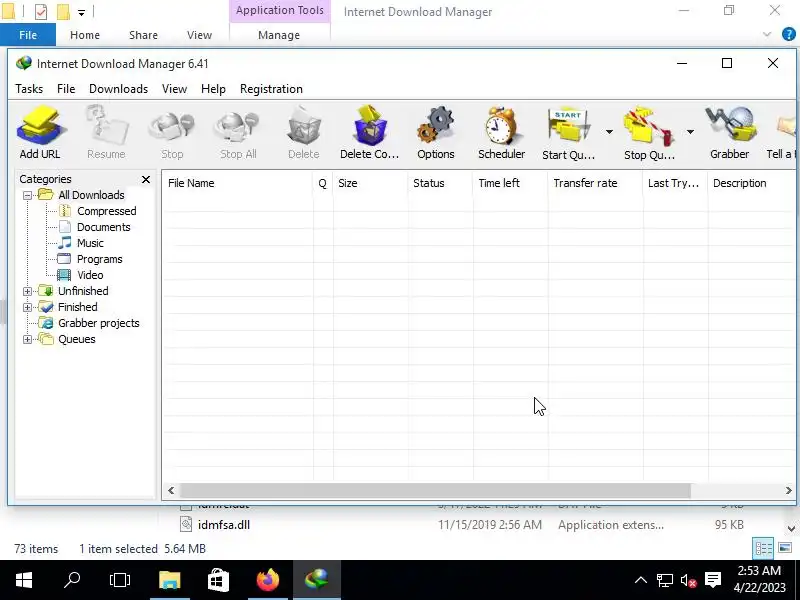Click the horizontal scrollbar left arrow
This screenshot has width=800, height=600.
click(x=171, y=490)
